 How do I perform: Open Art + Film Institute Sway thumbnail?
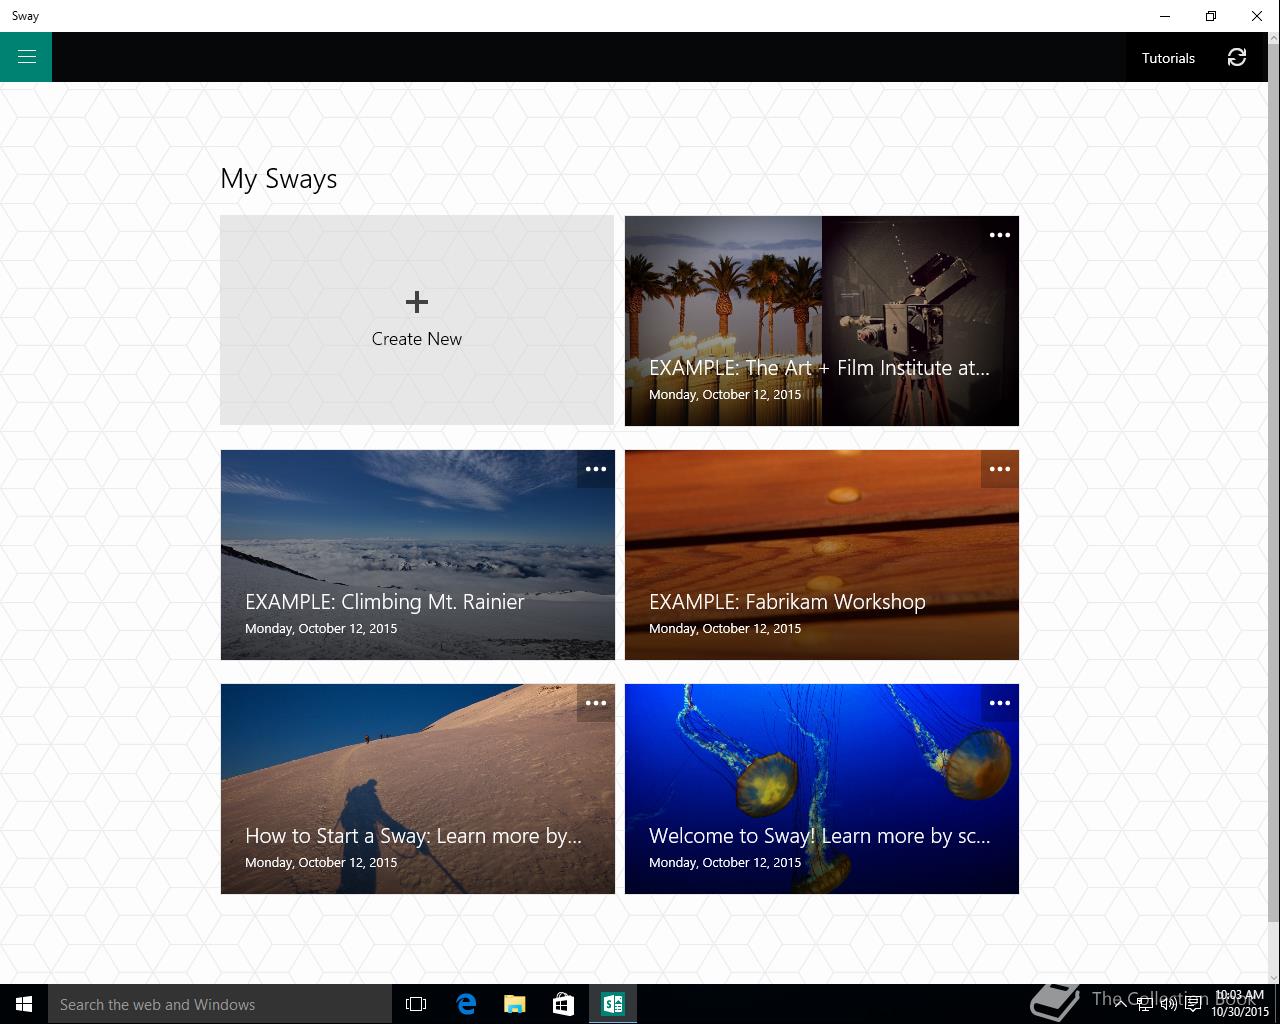[x=822, y=321]
